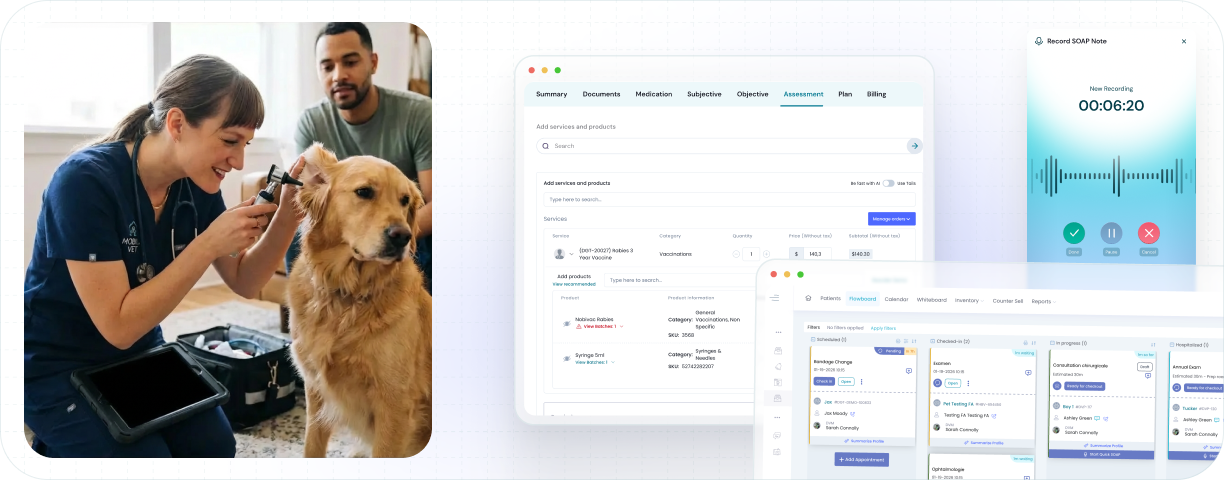Open the three-dot menu on Bandage Change card

pos(861,381)
